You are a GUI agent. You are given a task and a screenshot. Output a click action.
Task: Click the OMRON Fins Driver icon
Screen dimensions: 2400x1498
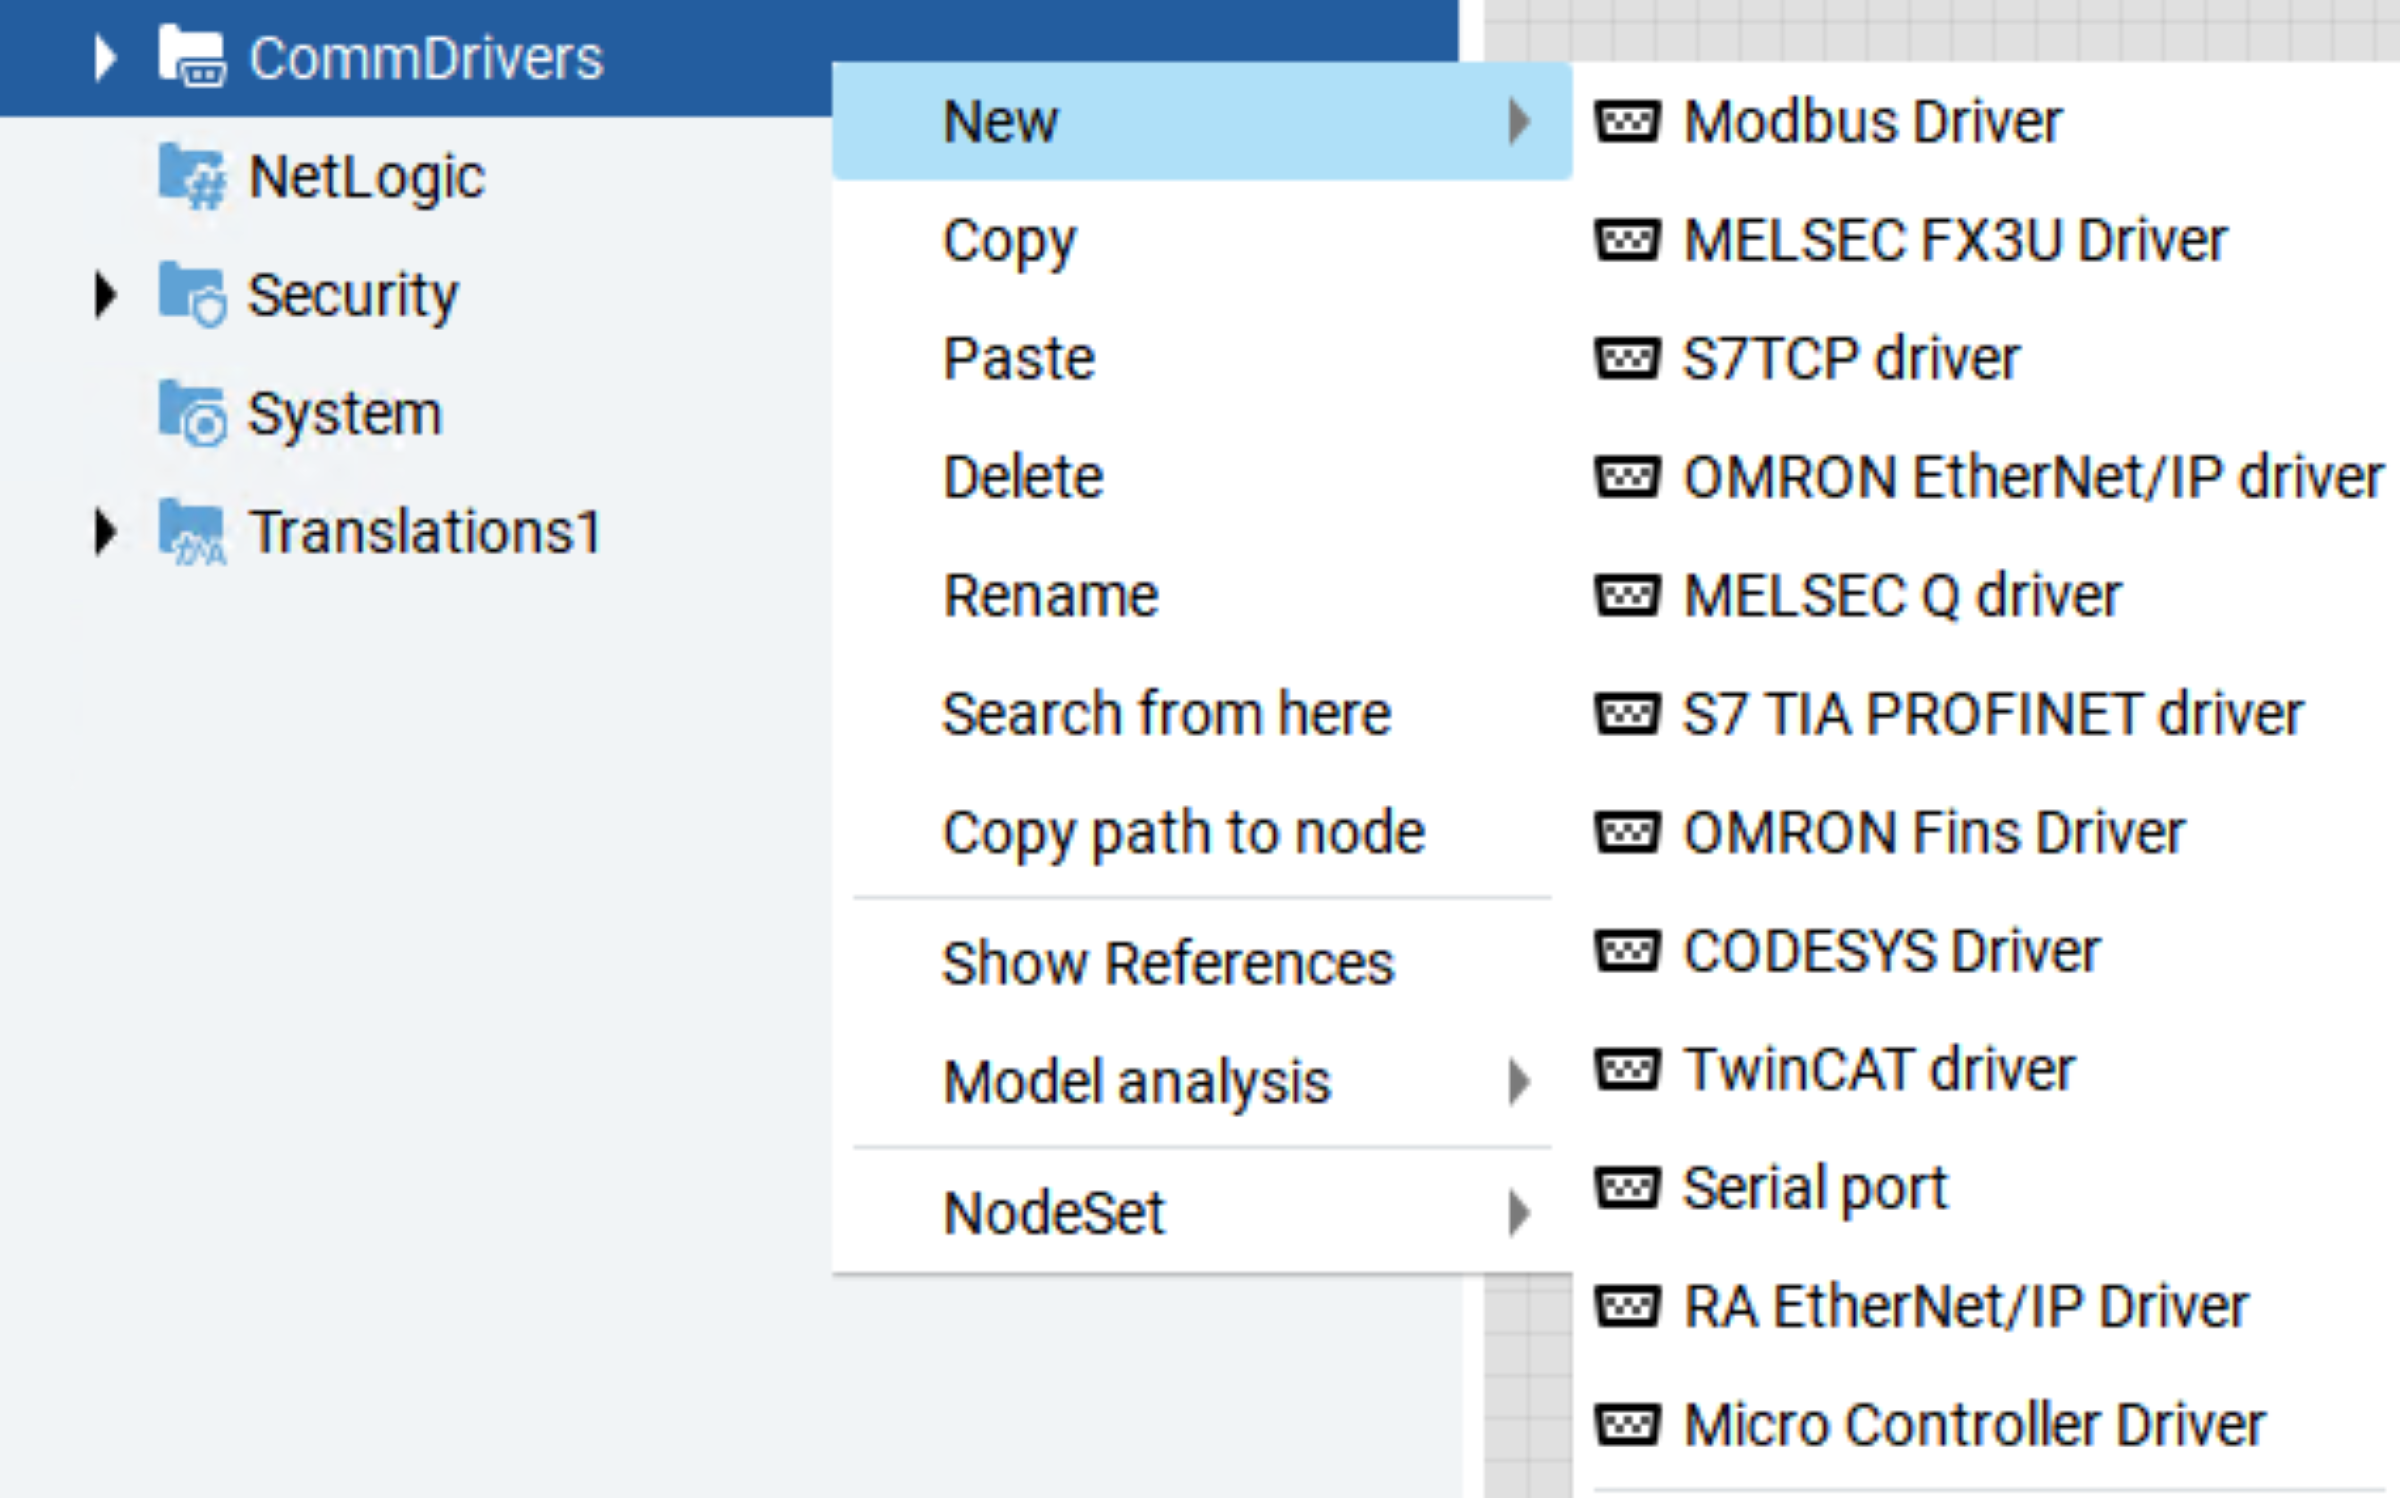[x=1627, y=832]
